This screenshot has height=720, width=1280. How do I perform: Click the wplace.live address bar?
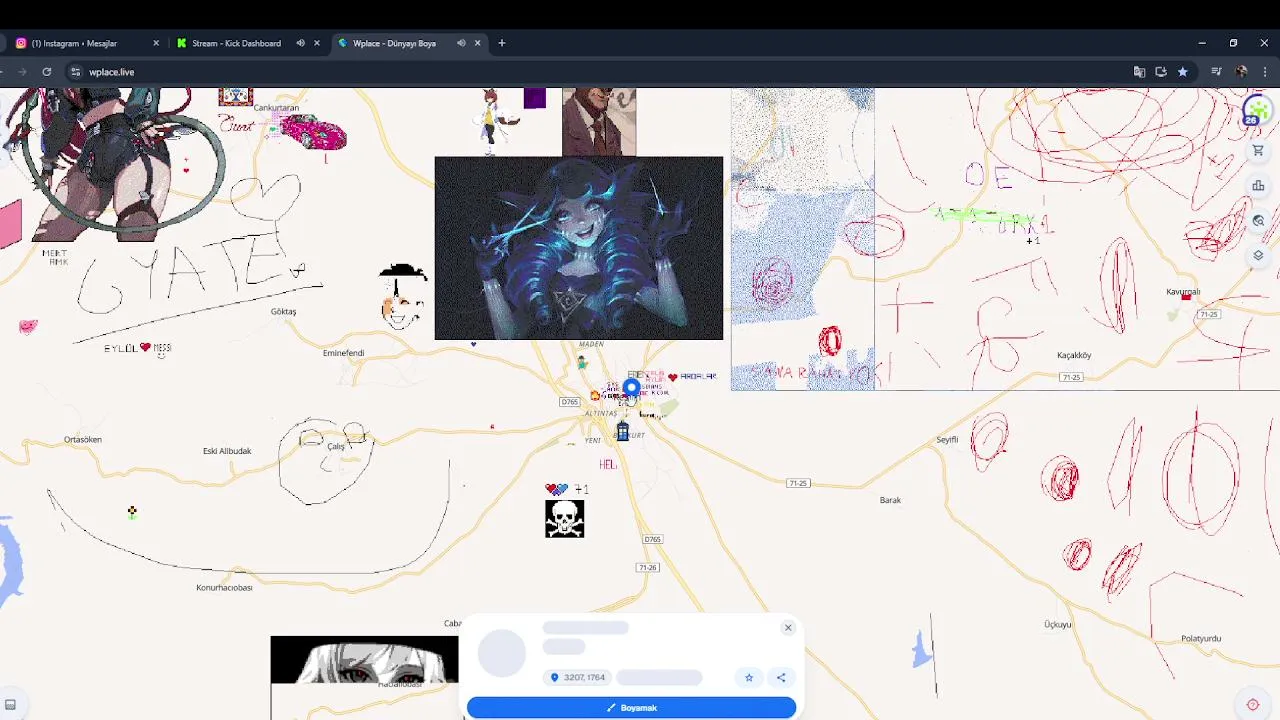pyautogui.click(x=600, y=72)
